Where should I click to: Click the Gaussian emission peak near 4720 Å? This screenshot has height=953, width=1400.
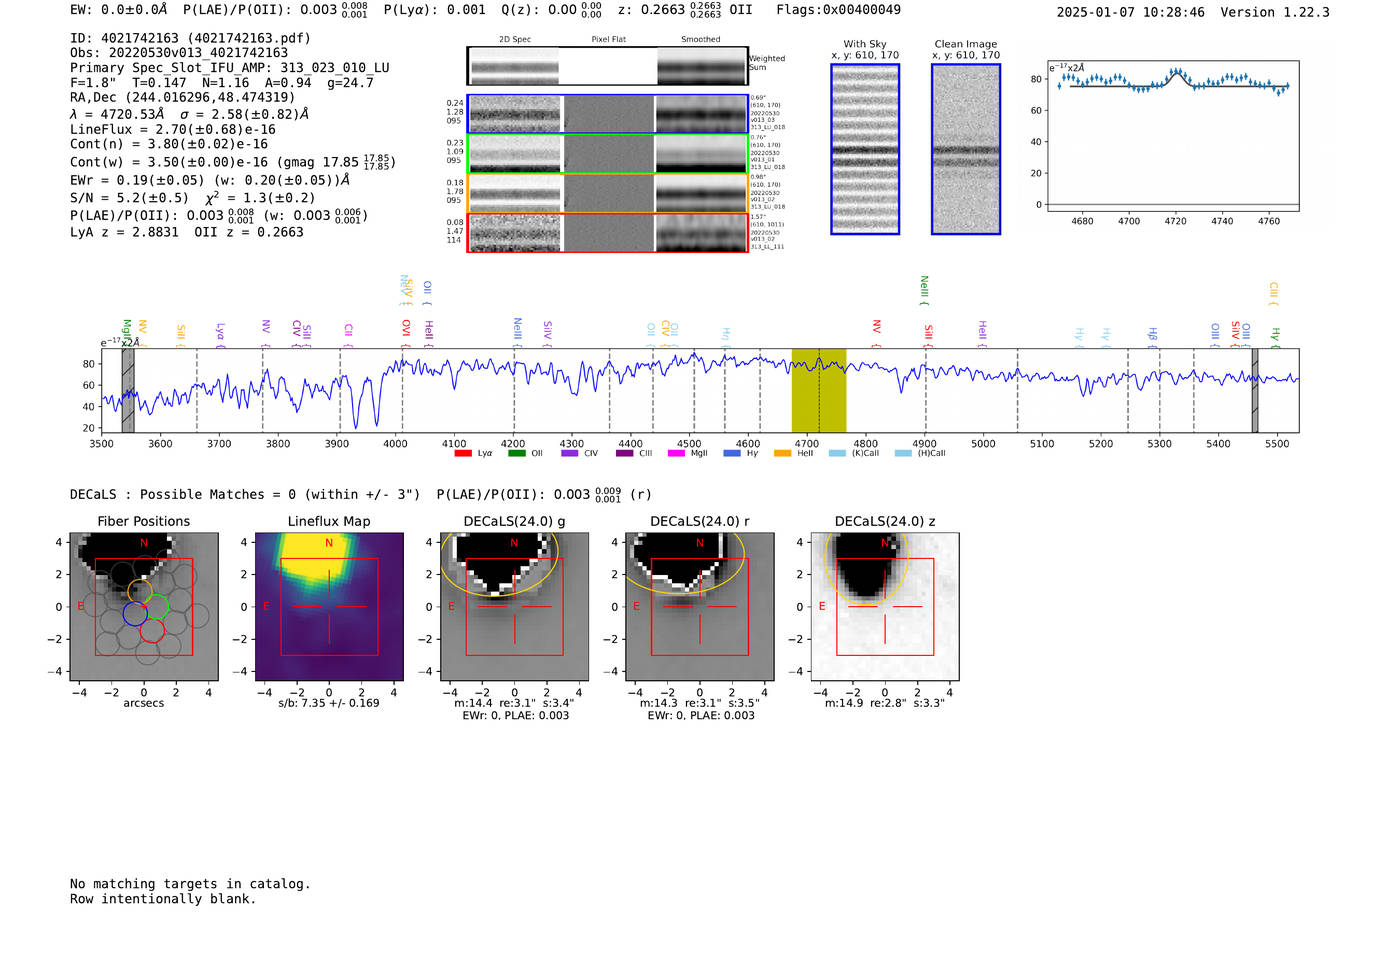coord(1176,72)
